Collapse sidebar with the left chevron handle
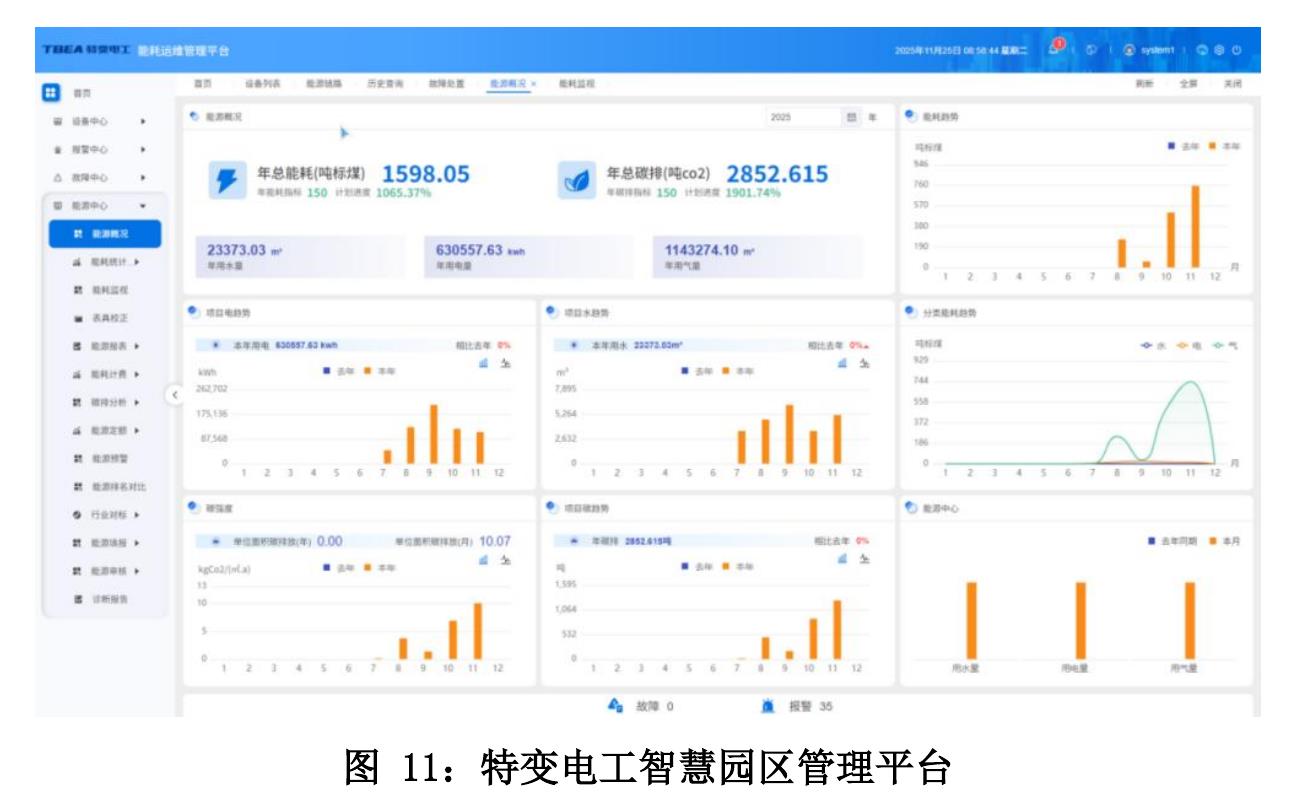The width and height of the screenshot is (1308, 806). coord(175,395)
